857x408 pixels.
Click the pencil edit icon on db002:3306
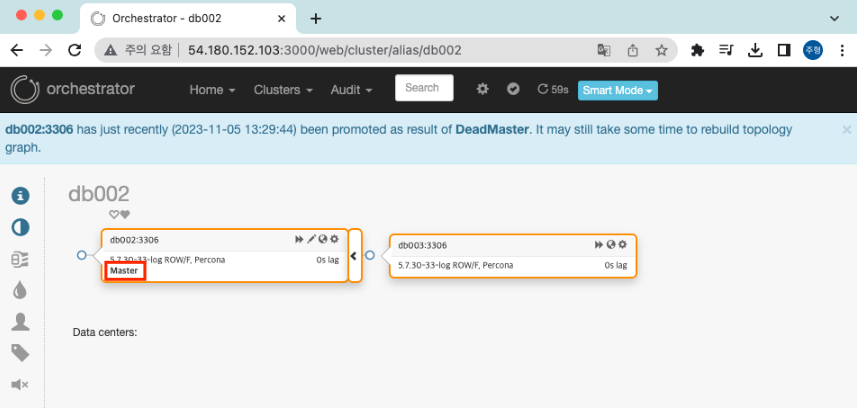(x=311, y=239)
